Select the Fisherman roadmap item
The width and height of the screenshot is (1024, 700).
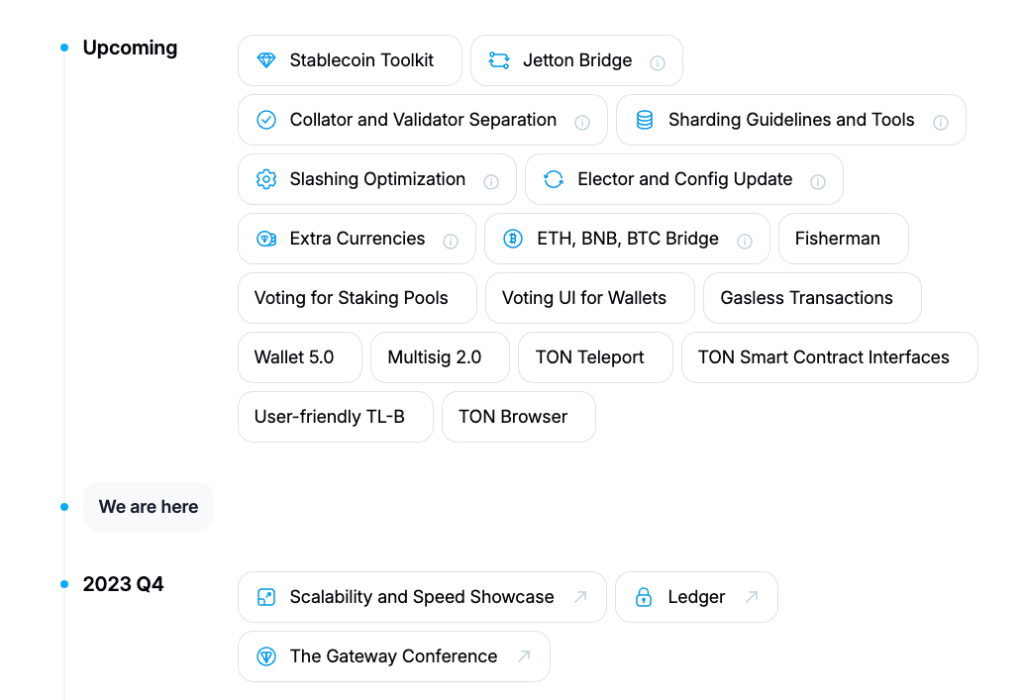pos(843,239)
